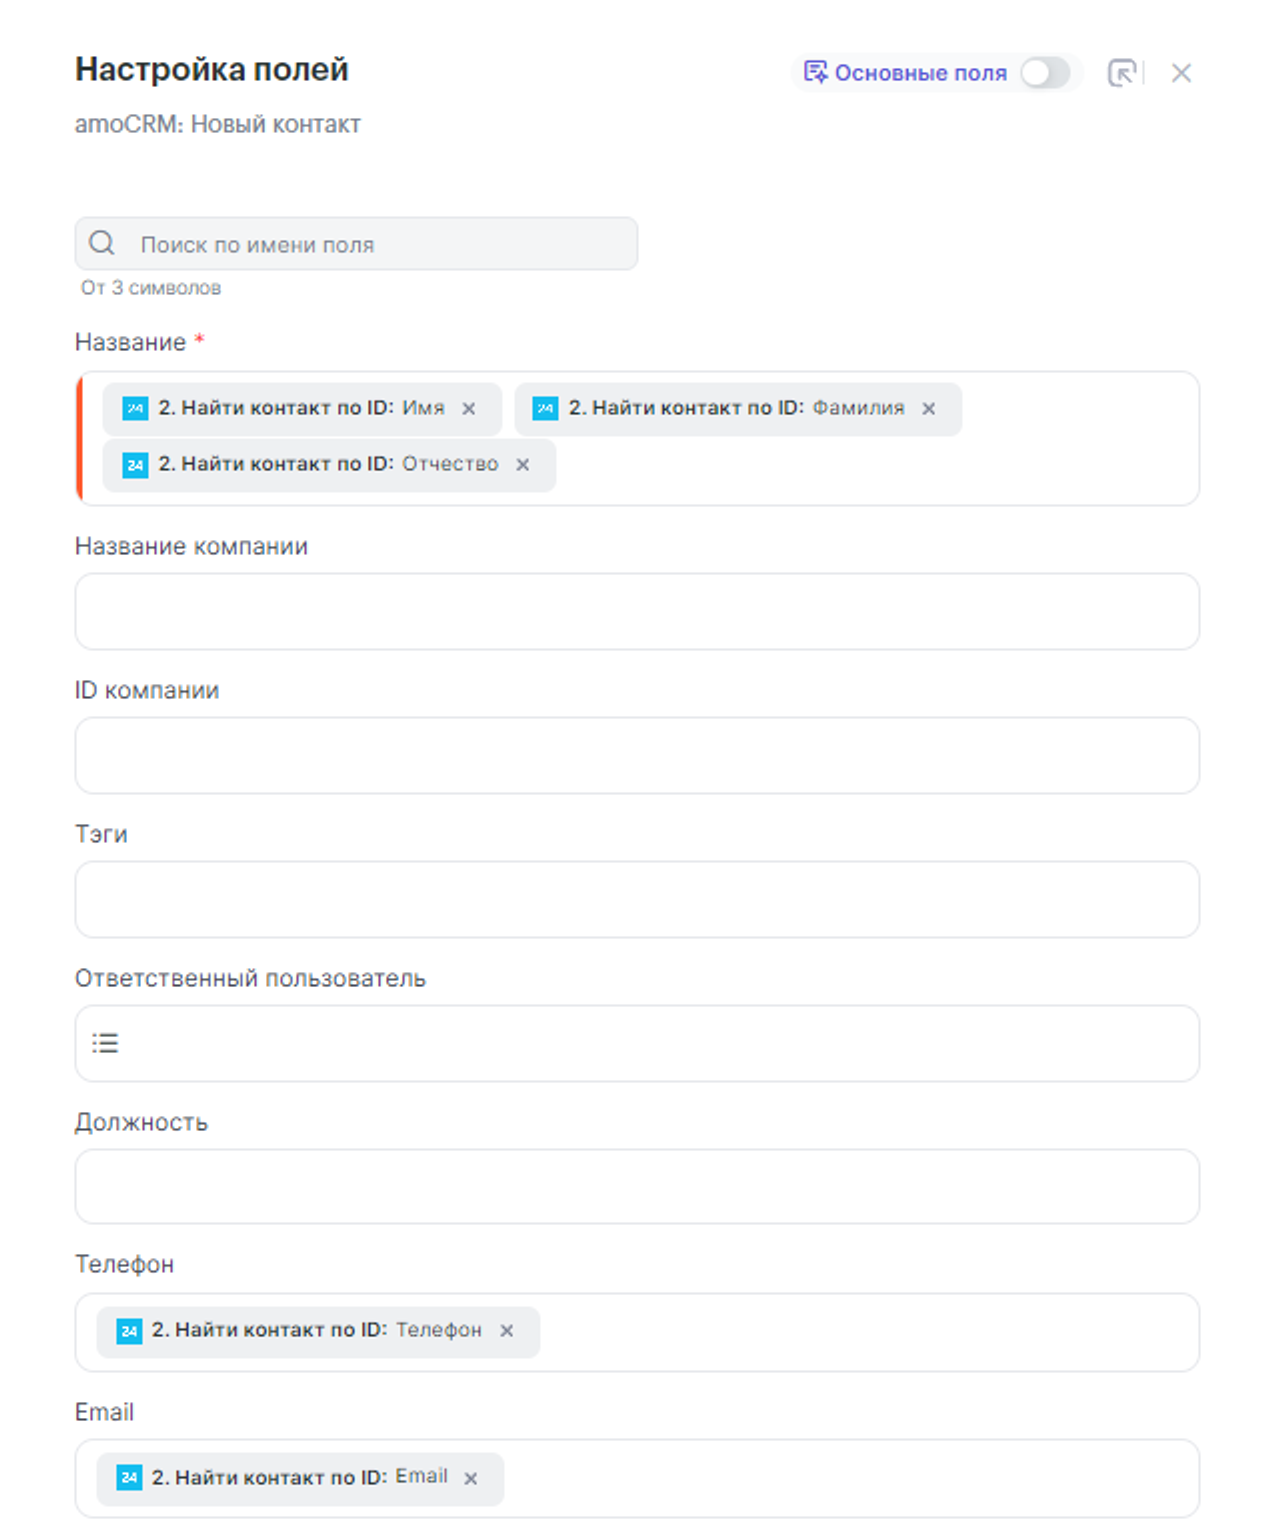
Task: Click the search magnifier icon
Action: click(102, 243)
